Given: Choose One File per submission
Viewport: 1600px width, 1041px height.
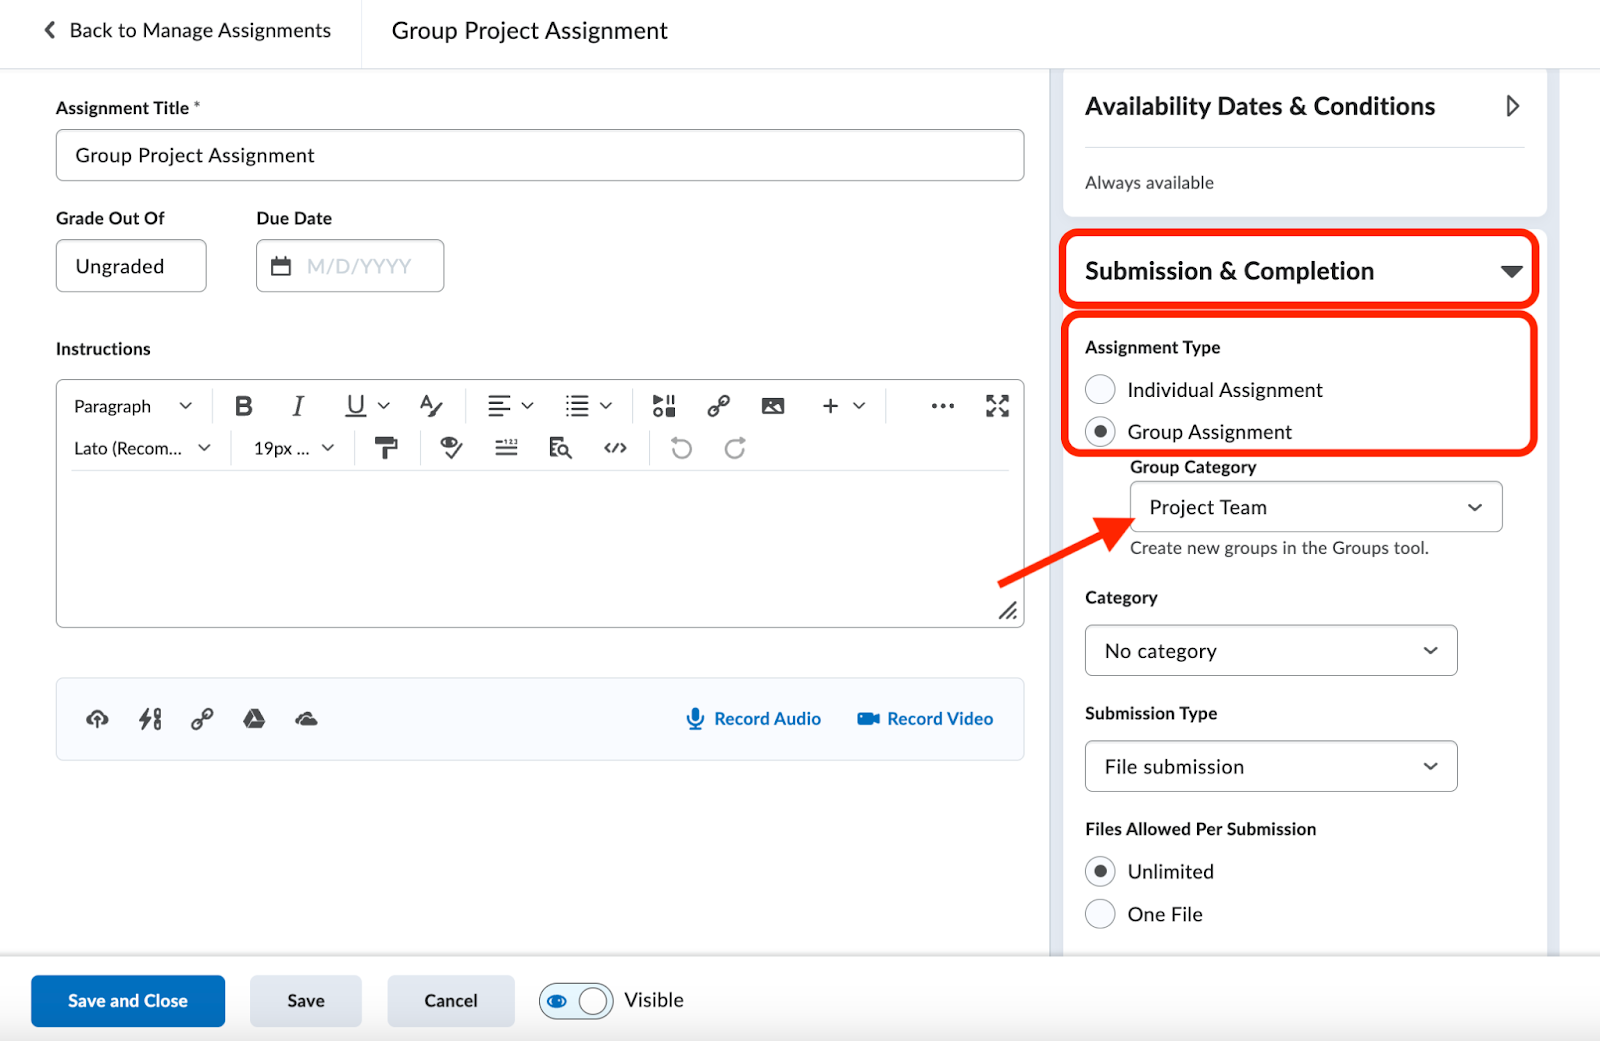Looking at the screenshot, I should tap(1100, 914).
